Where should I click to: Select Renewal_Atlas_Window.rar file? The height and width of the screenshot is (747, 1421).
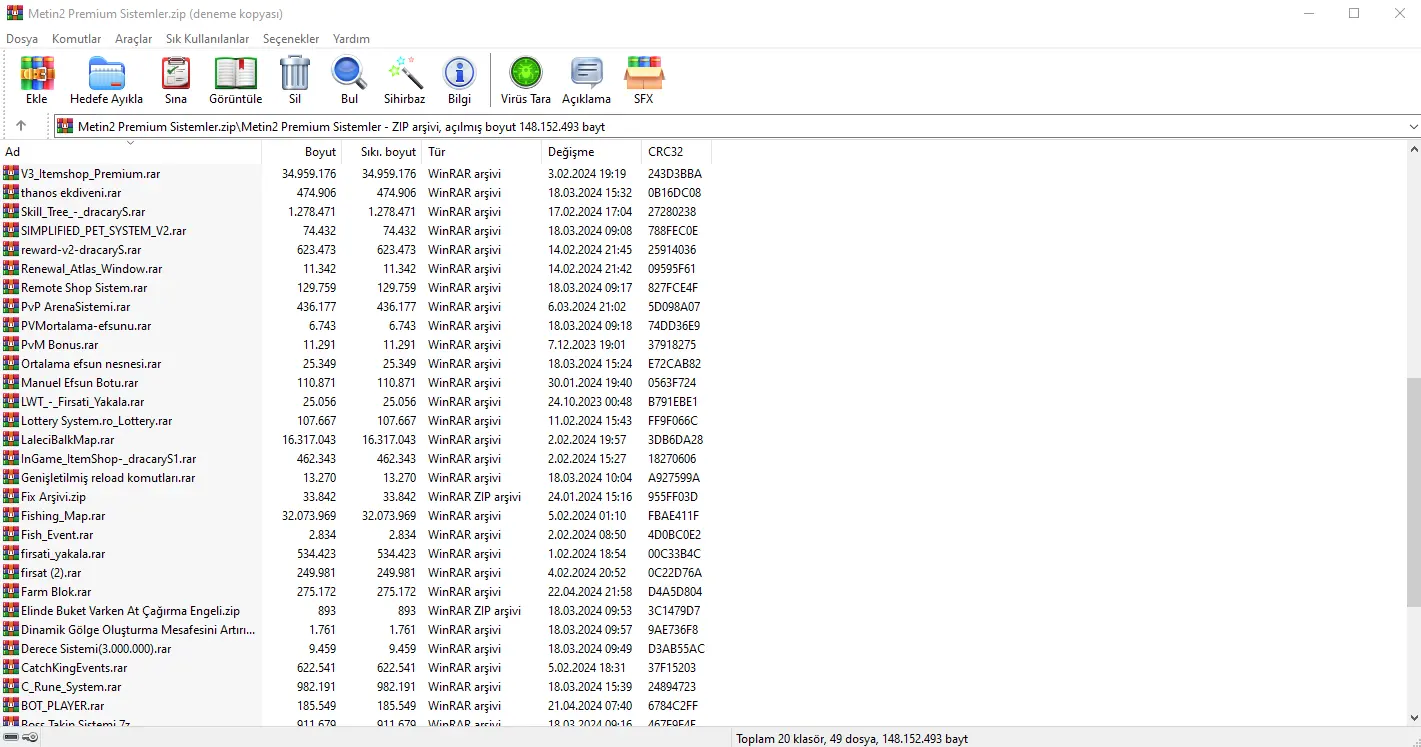[x=92, y=268]
